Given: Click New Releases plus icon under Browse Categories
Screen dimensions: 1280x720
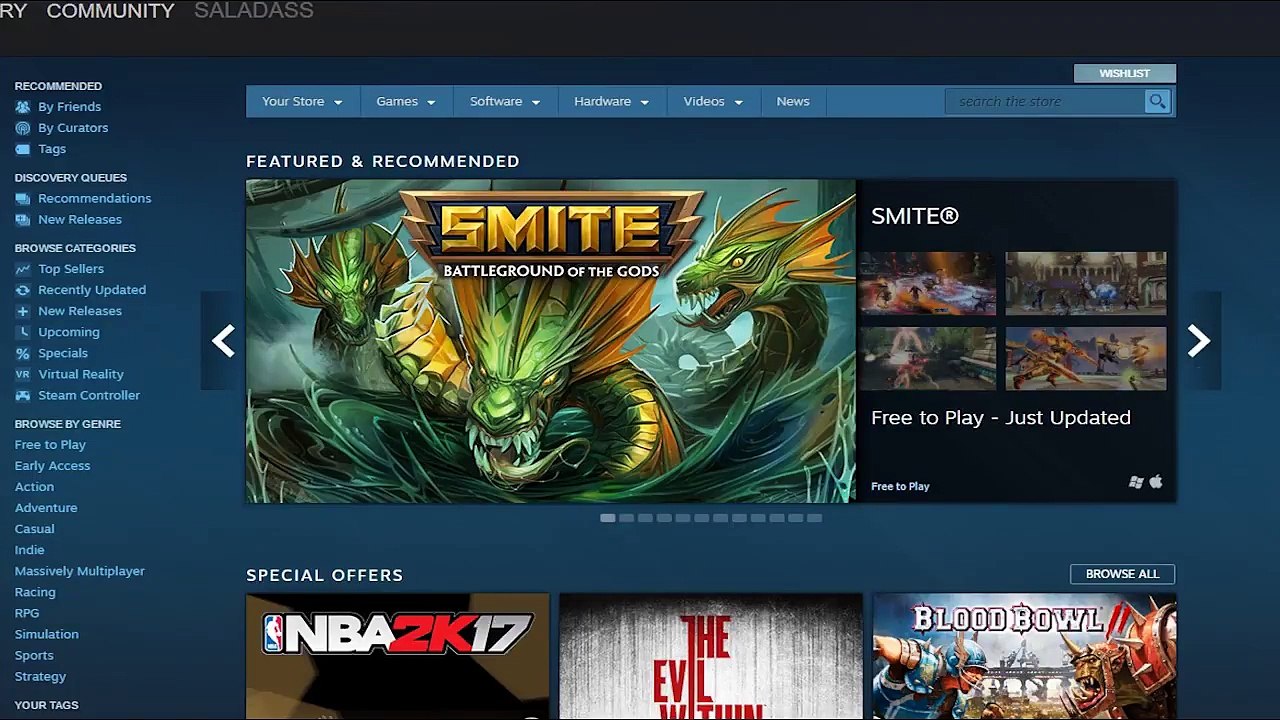Looking at the screenshot, I should click(22, 311).
